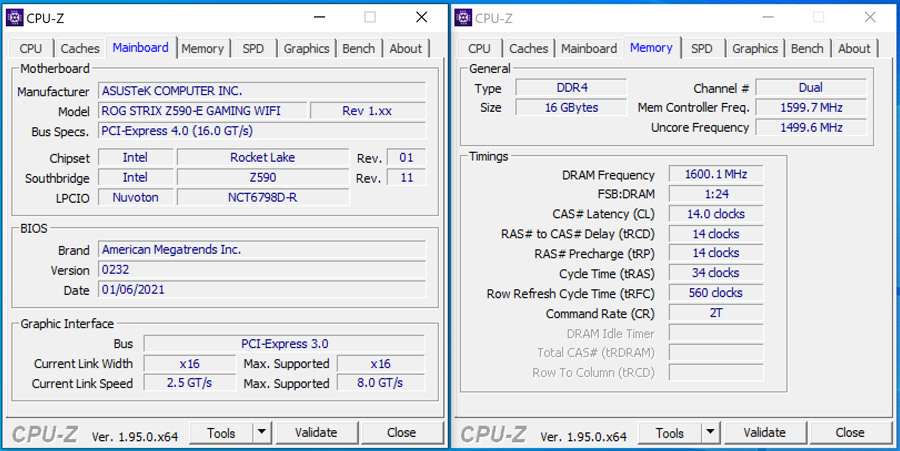Click Mem Controller Freq. 1599.7 MHz value

pyautogui.click(x=811, y=107)
